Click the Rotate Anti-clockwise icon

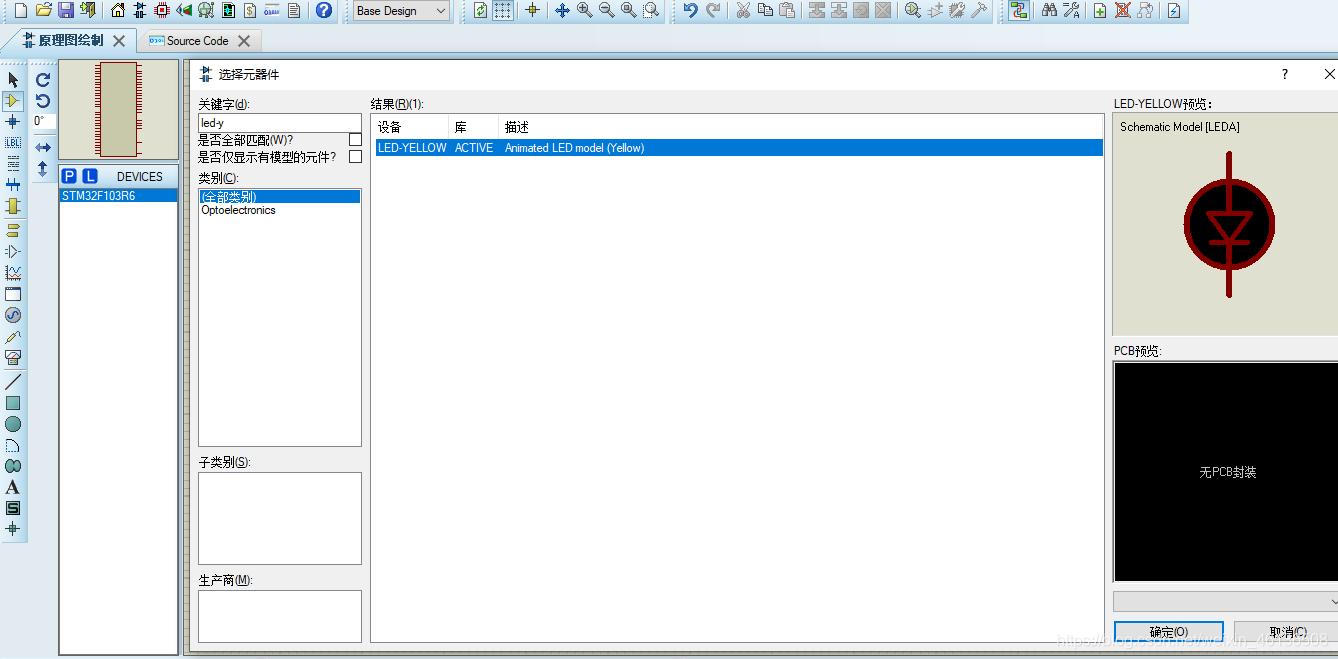(43, 100)
